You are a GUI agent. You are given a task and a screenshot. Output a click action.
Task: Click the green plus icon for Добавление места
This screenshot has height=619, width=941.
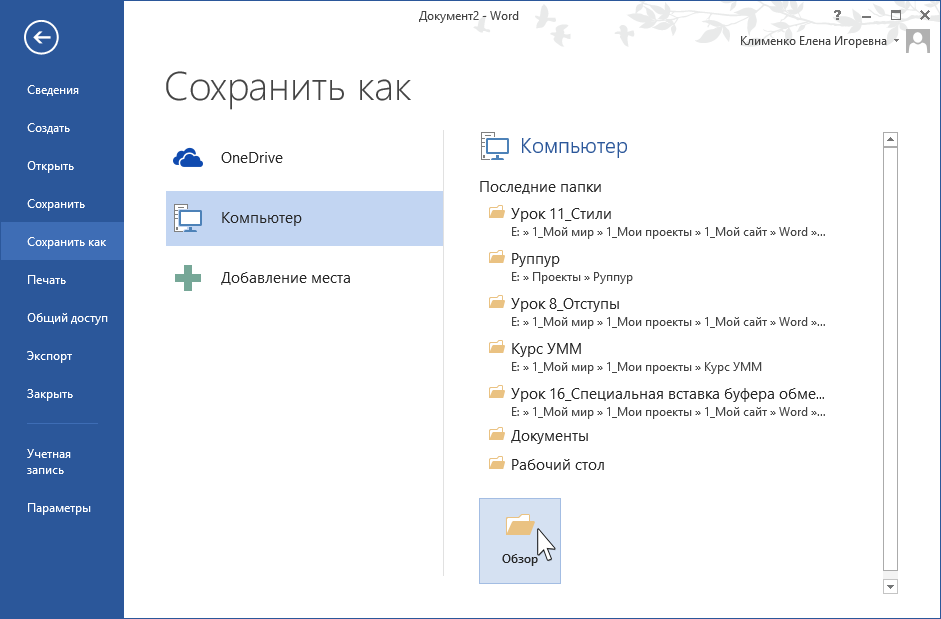188,278
